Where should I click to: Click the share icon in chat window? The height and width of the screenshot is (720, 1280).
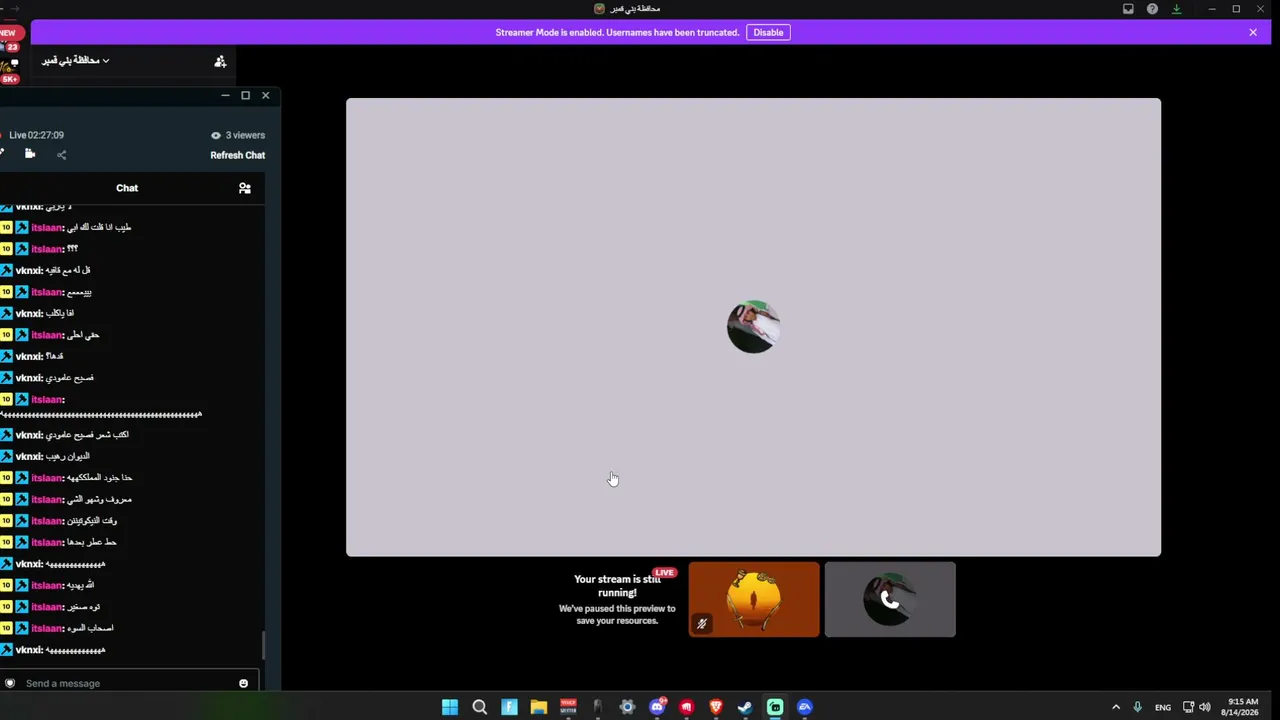(x=61, y=155)
